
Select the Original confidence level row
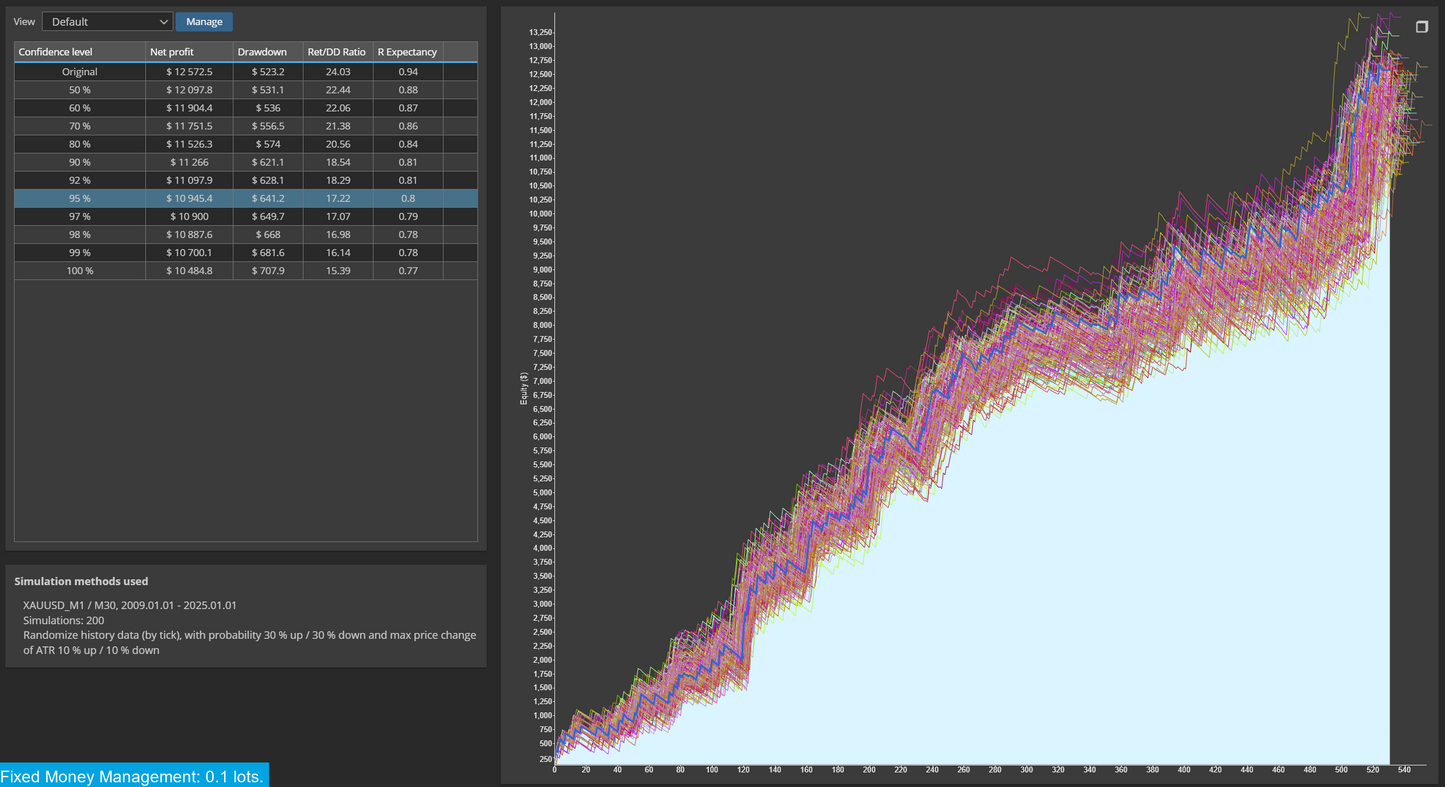click(x=246, y=72)
